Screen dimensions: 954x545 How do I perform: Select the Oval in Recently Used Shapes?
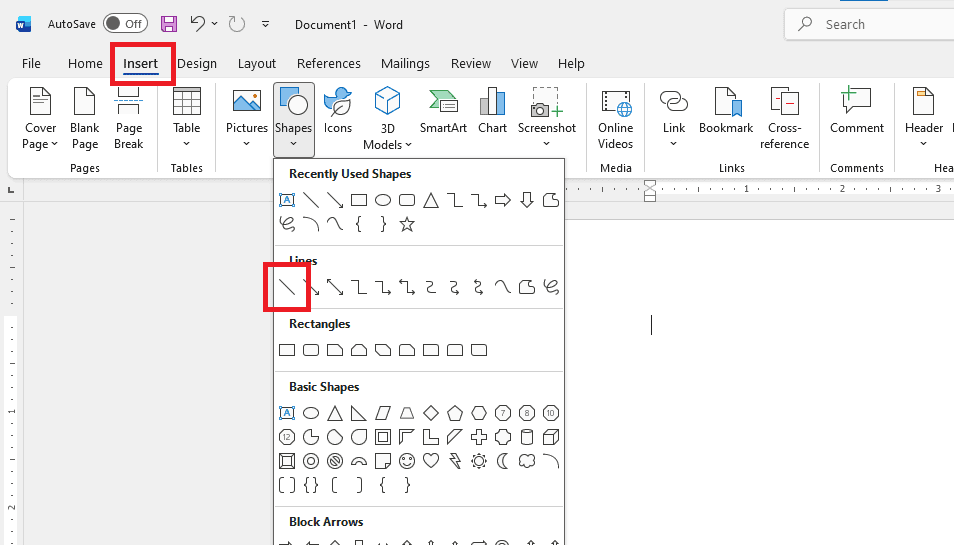tap(383, 200)
